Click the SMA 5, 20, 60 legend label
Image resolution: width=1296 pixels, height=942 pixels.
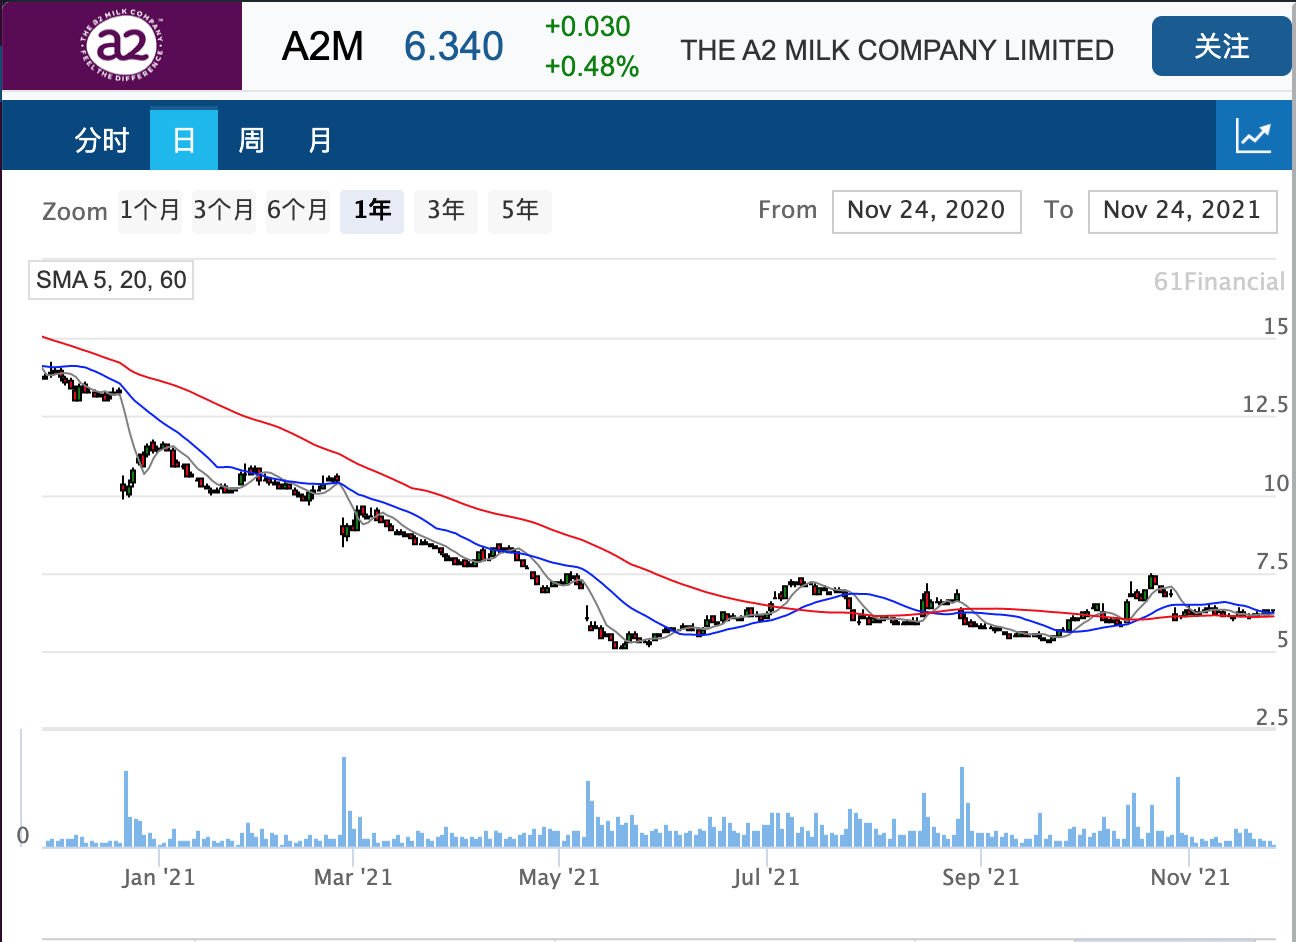[x=111, y=280]
